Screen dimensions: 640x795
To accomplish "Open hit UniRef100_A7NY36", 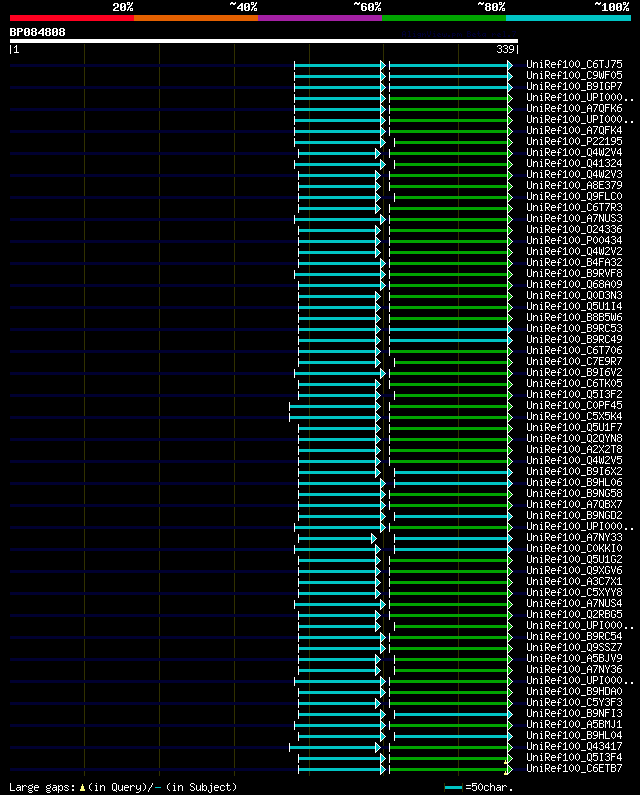I will coord(574,669).
